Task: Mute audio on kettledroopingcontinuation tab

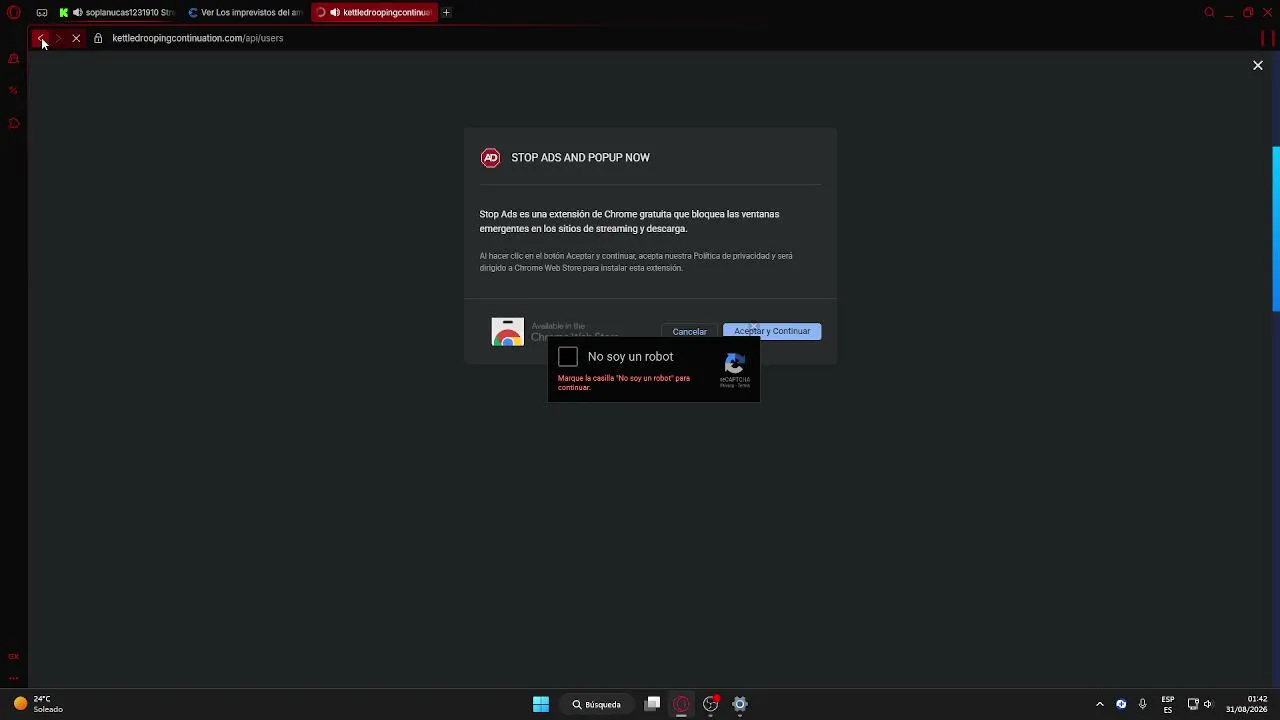Action: coord(335,12)
